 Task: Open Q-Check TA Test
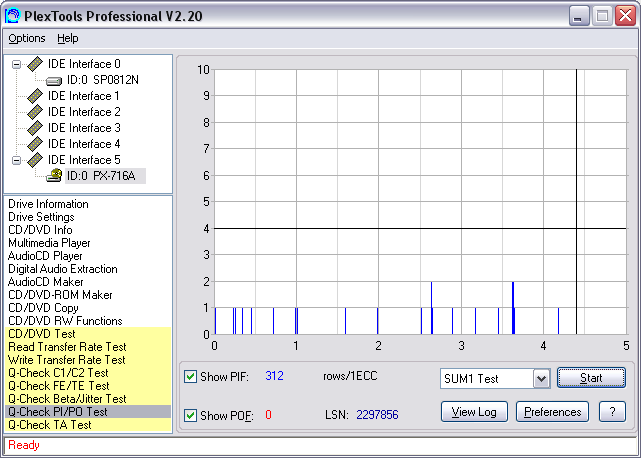click(50, 425)
